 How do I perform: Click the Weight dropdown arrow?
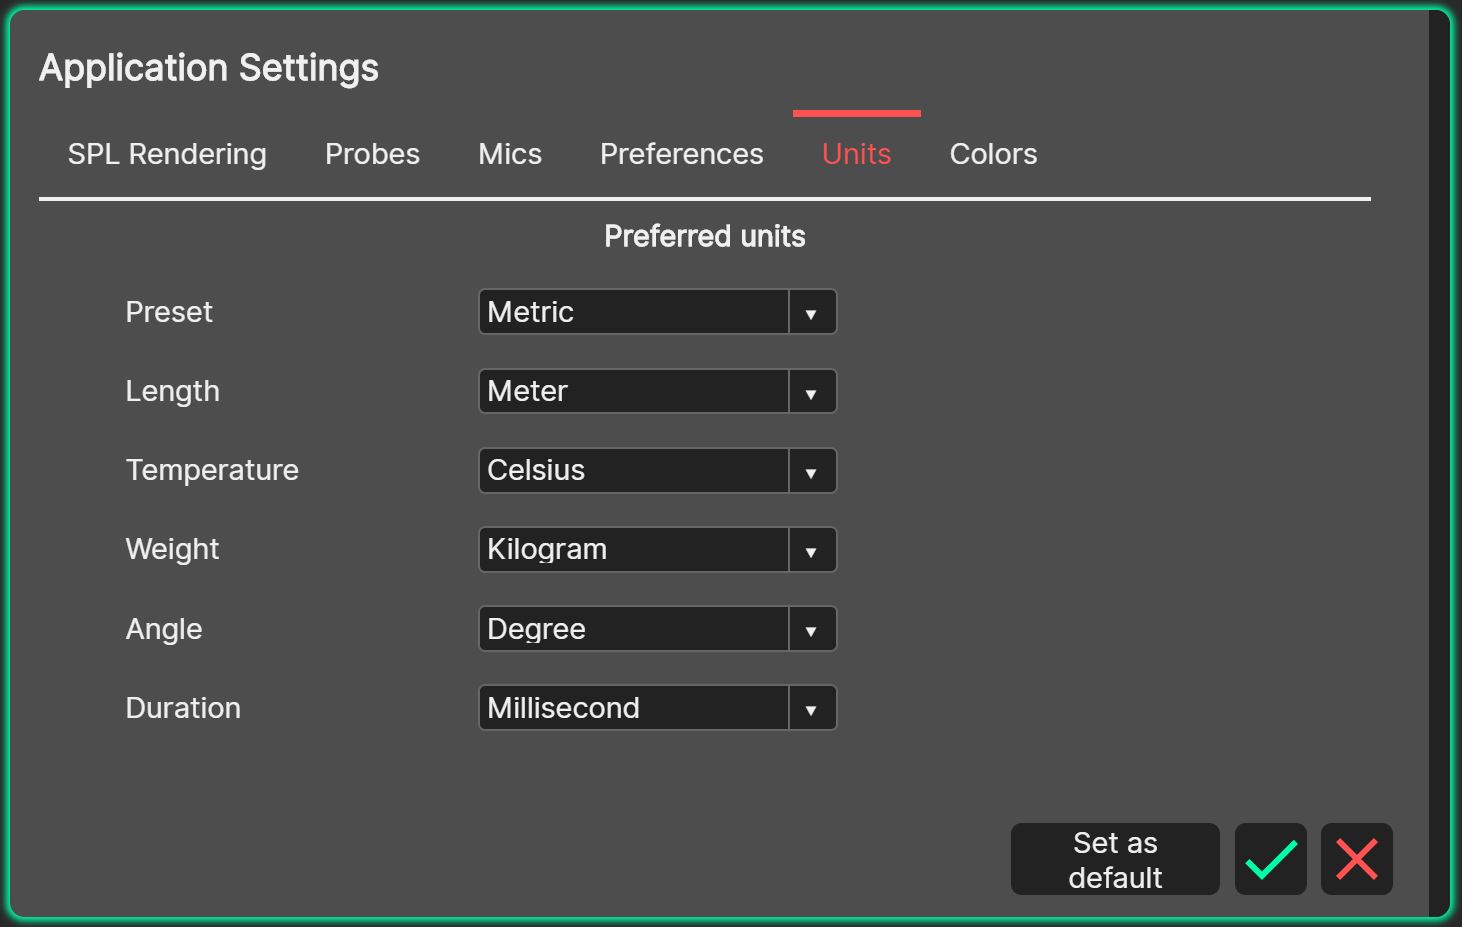click(811, 549)
